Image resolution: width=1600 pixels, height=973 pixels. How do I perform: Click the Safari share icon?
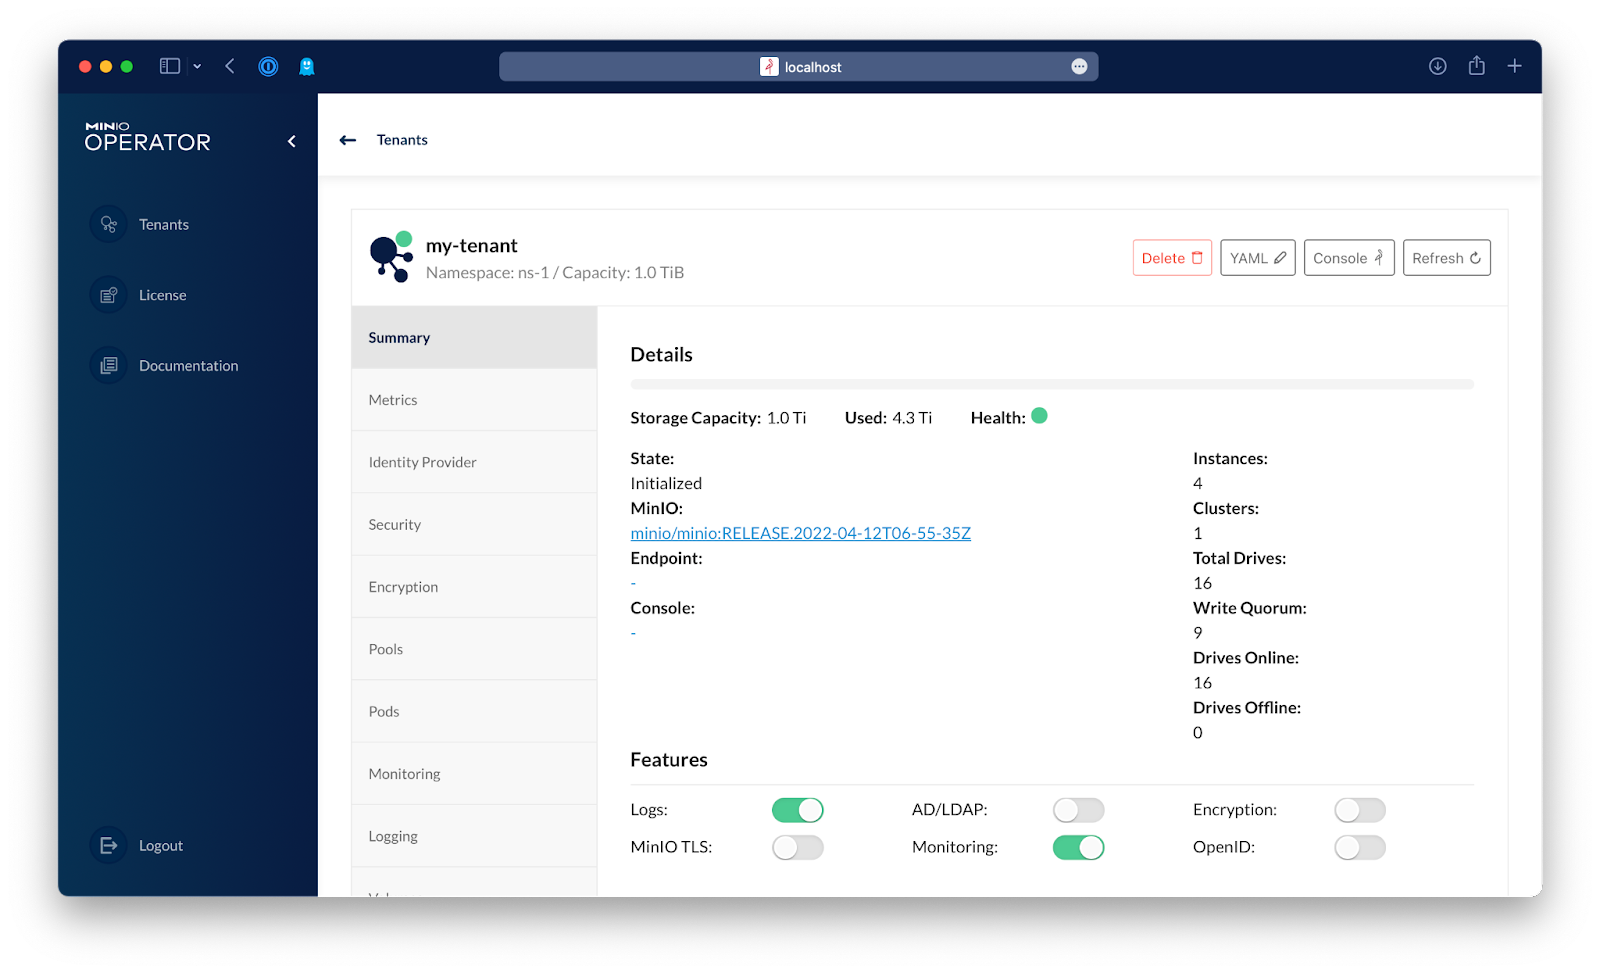[x=1476, y=66]
